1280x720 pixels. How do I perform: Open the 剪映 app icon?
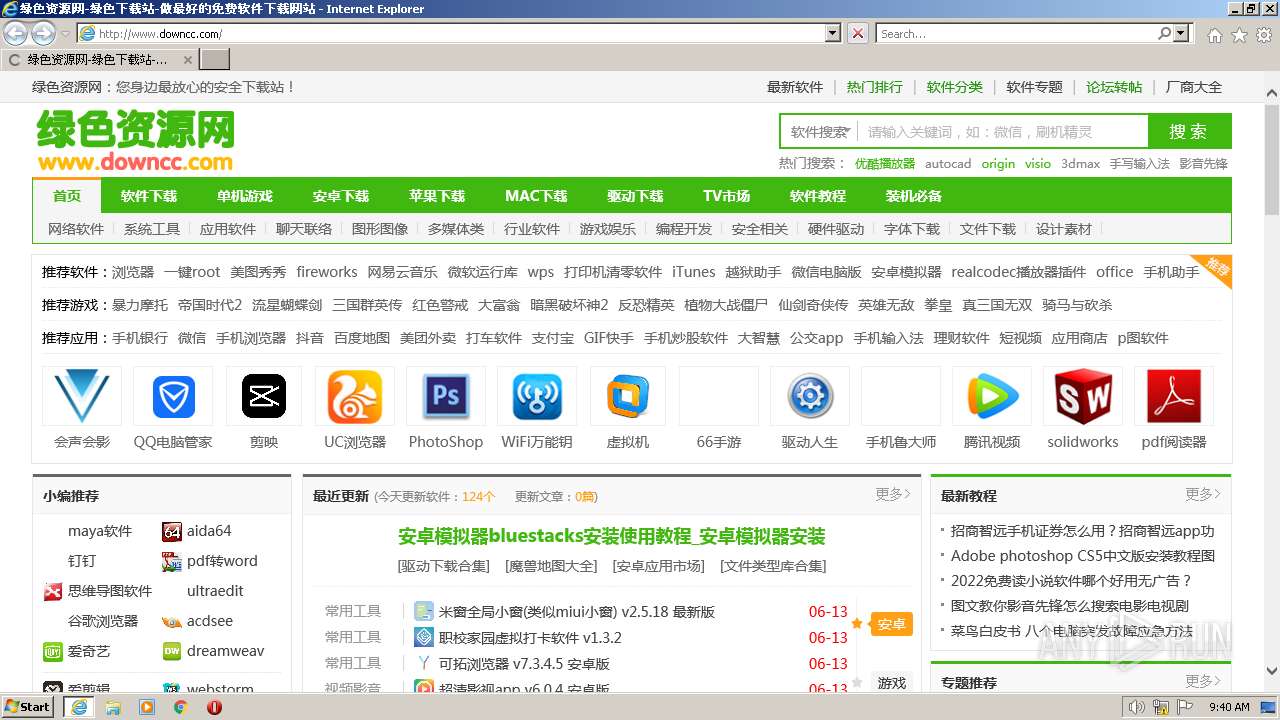coord(264,397)
